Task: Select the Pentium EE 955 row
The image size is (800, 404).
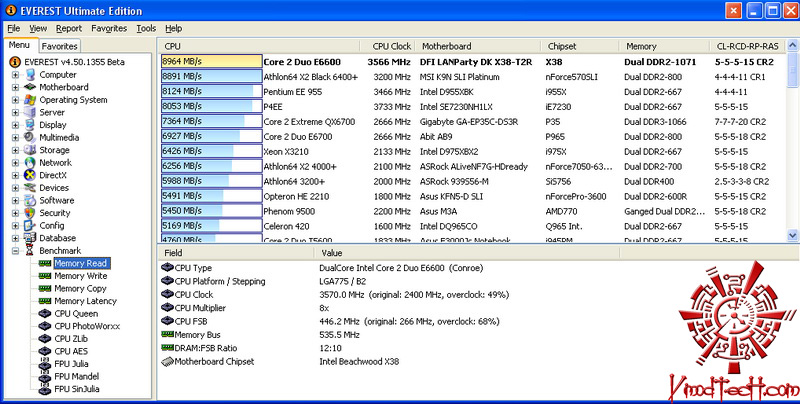Action: coord(473,92)
